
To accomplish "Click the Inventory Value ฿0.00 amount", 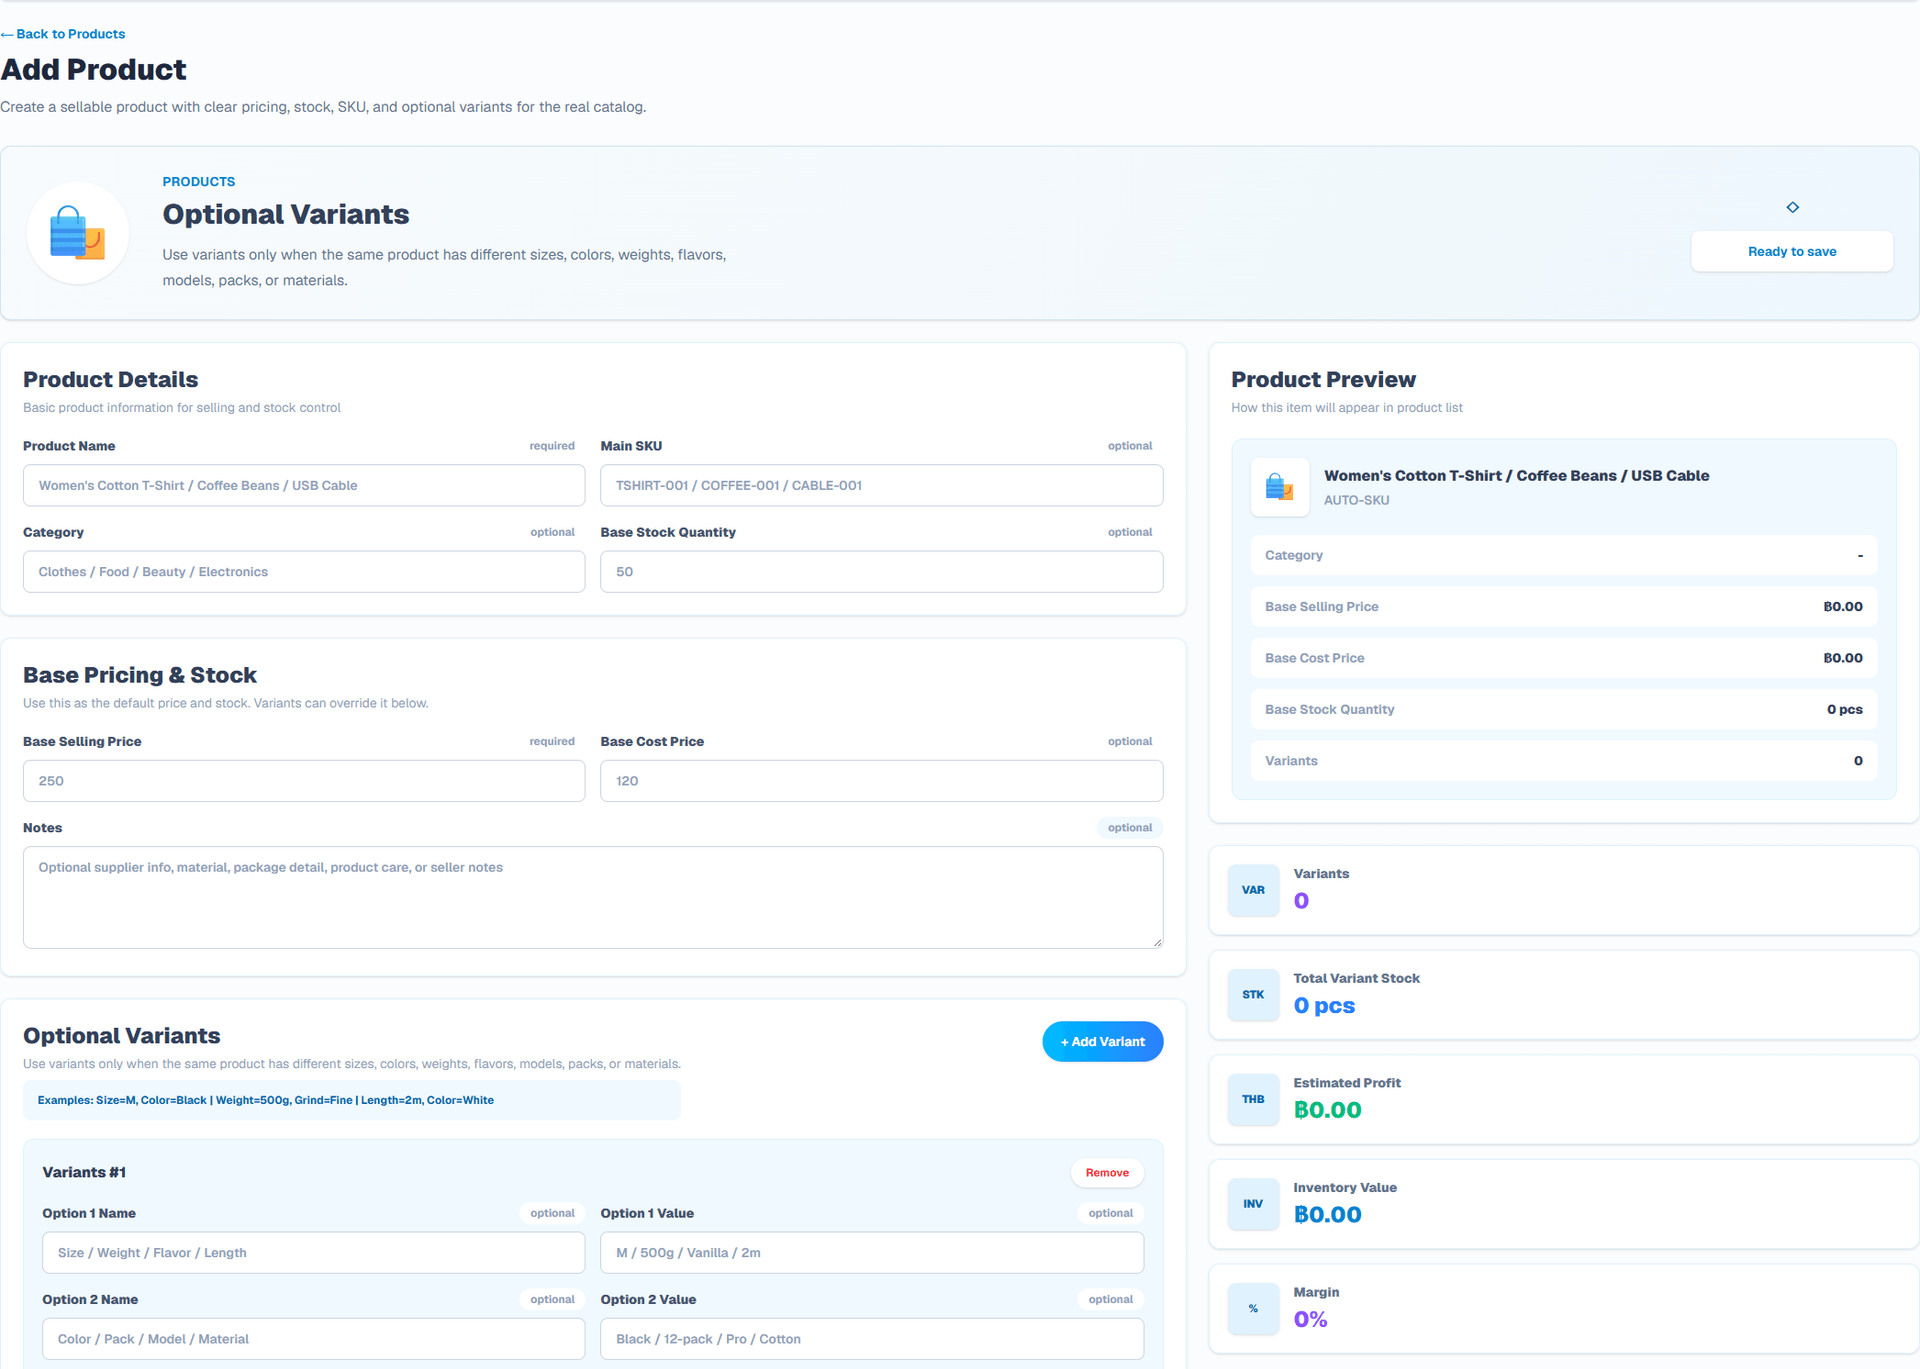I will (x=1327, y=1215).
